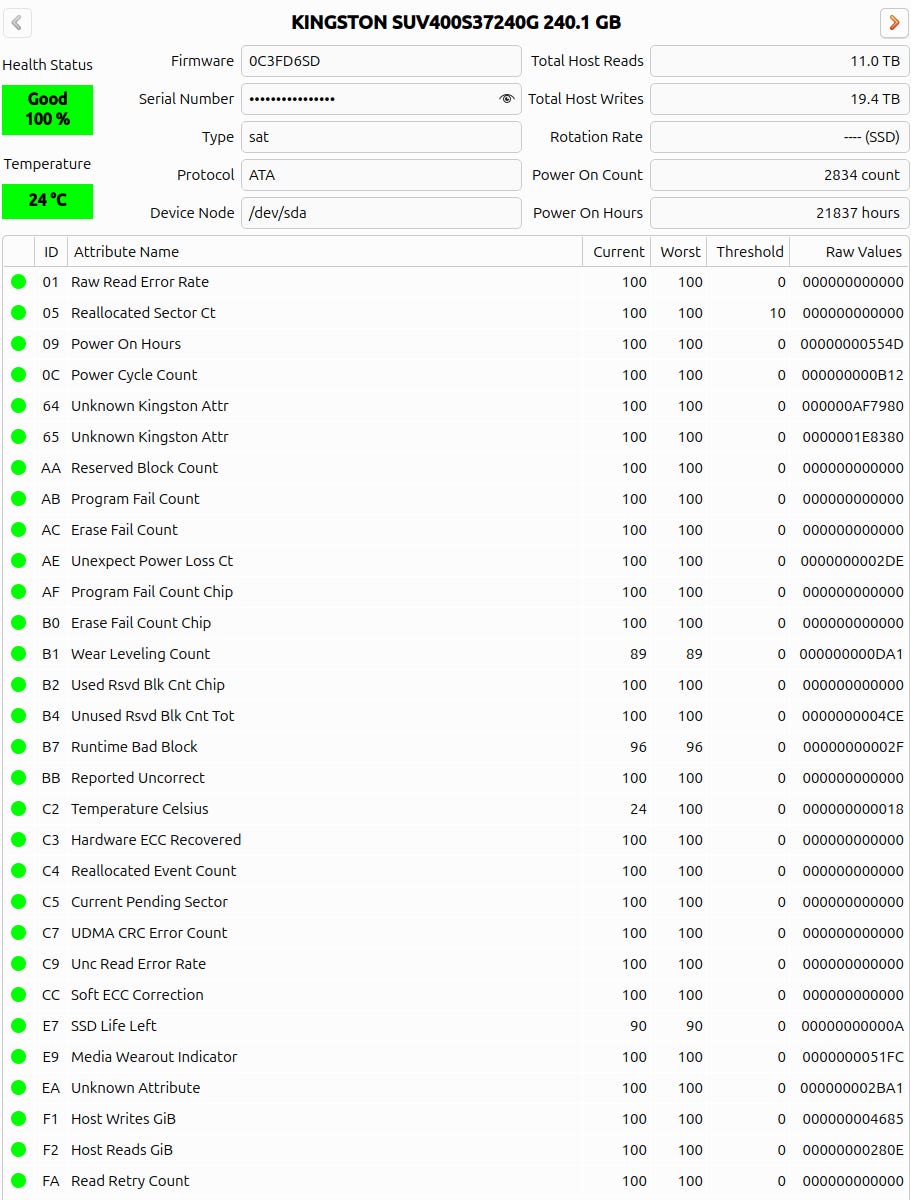Click raw value 000000004685 of Host Writes GiB
This screenshot has width=911, height=1200.
coord(853,1119)
